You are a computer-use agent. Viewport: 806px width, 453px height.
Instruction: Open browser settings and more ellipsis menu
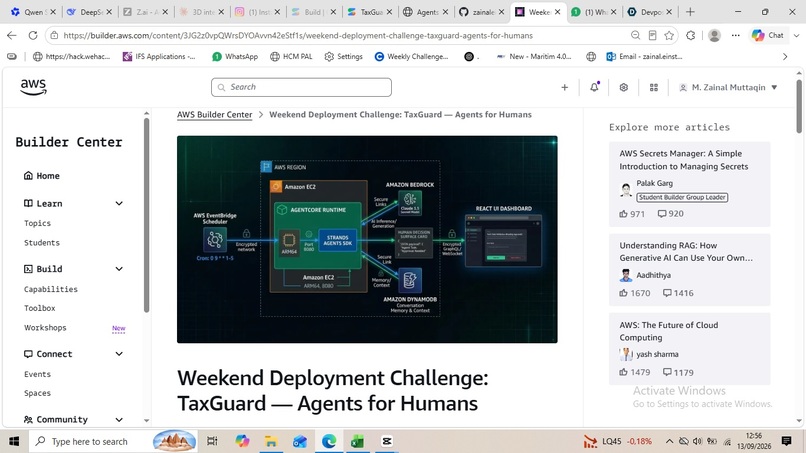click(736, 35)
